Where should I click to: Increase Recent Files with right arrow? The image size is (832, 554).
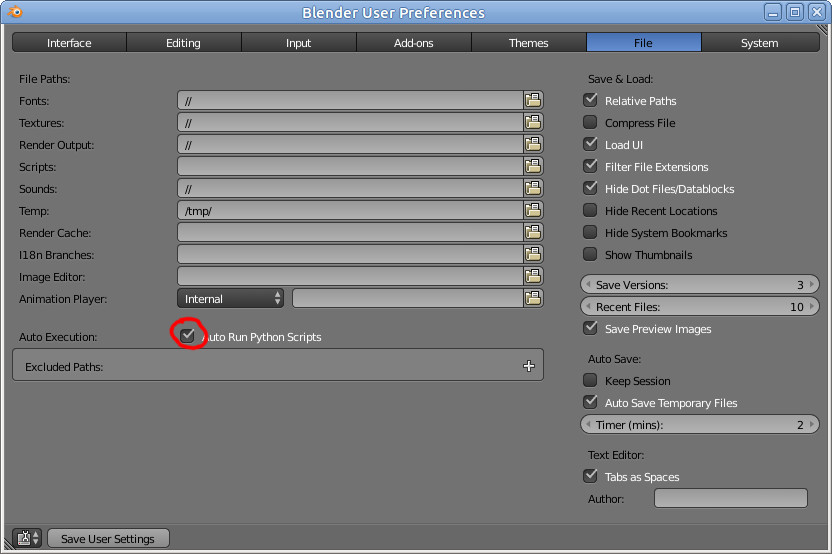point(812,307)
